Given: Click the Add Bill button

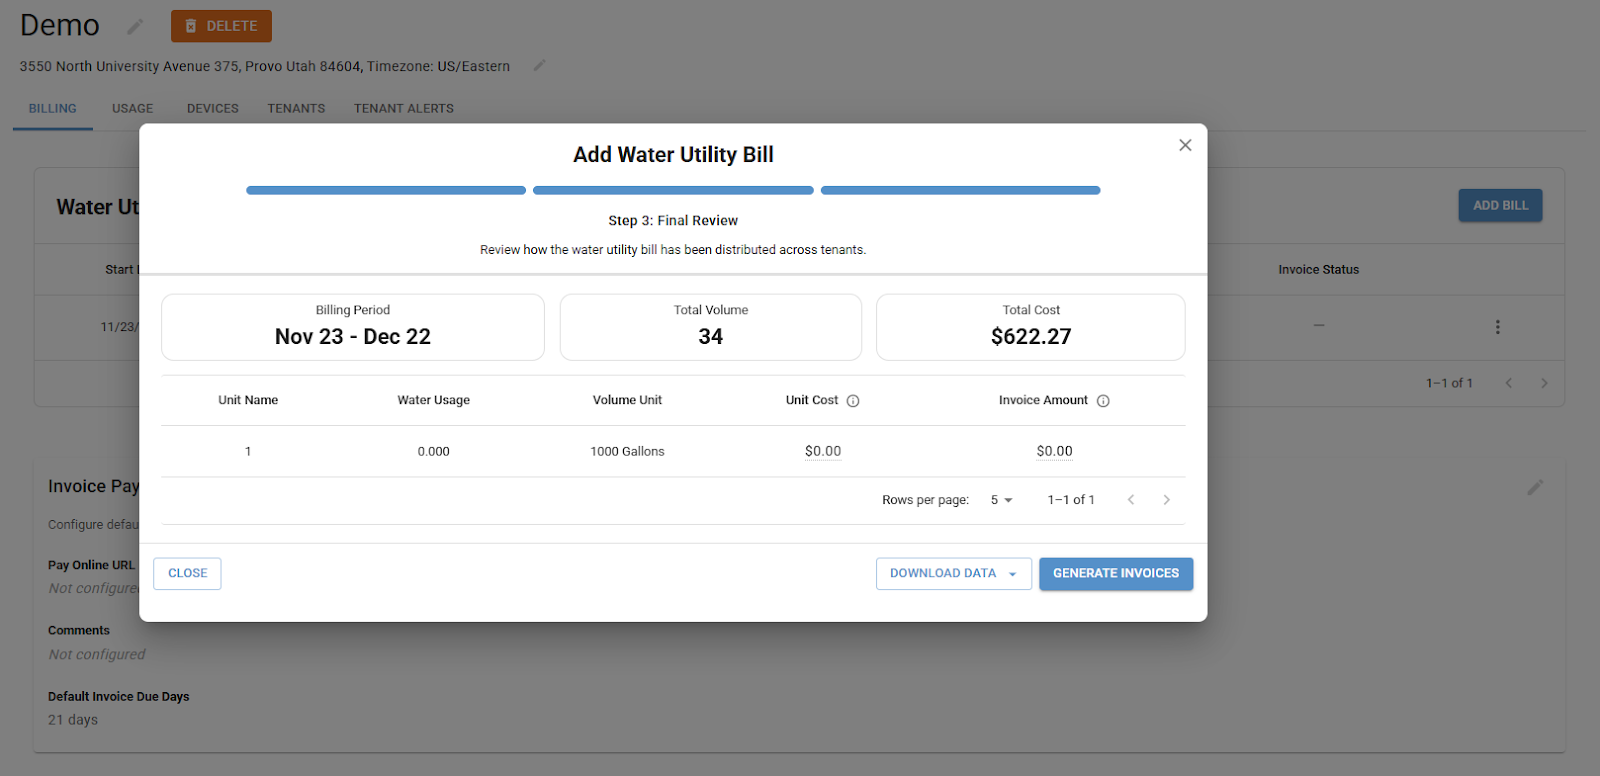Looking at the screenshot, I should pyautogui.click(x=1499, y=206).
